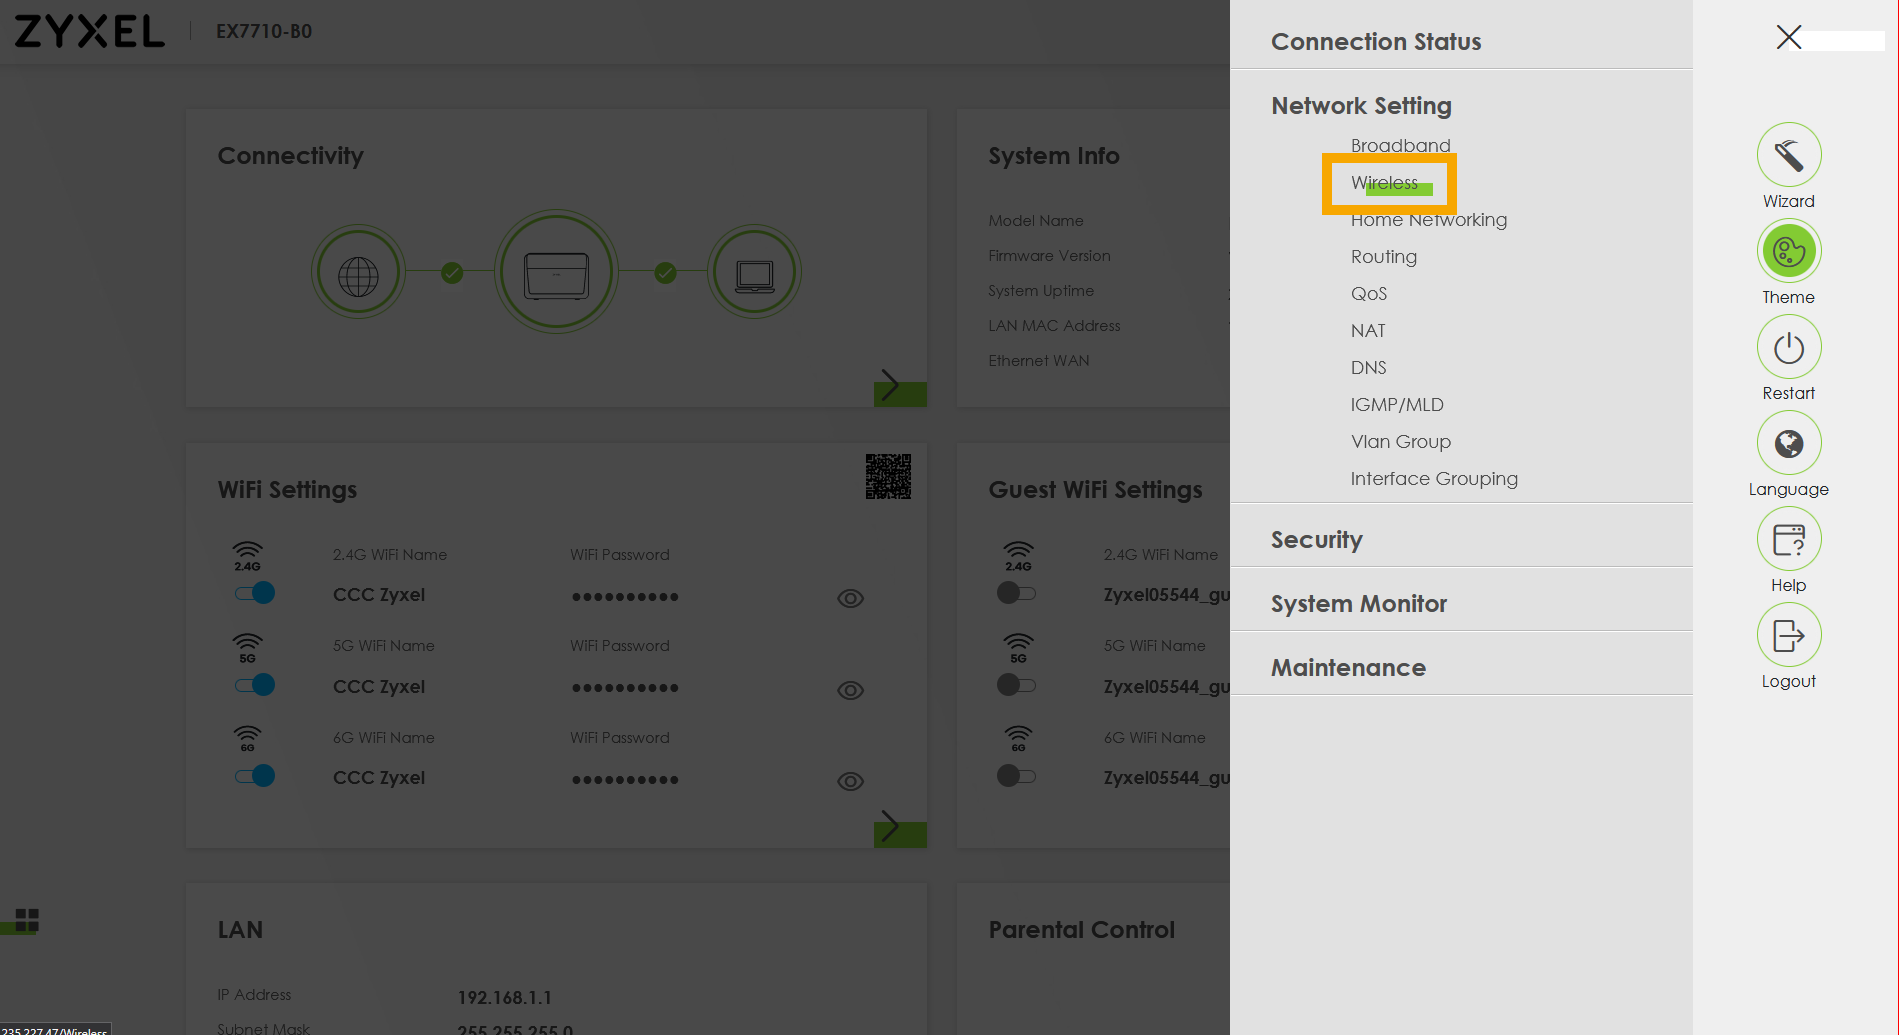Show the 6G WiFi password
Viewport: 1899px width, 1035px height.
850,781
